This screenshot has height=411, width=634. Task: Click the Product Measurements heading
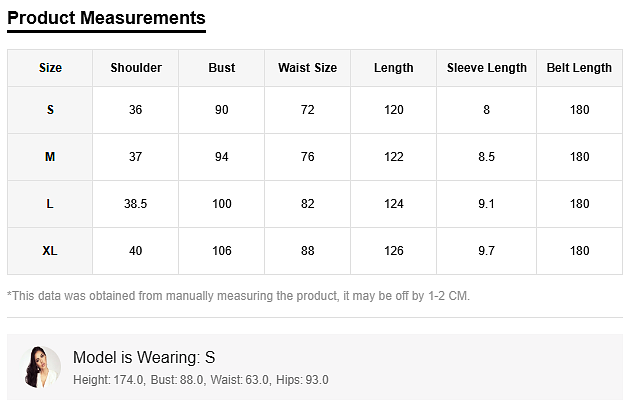106,18
